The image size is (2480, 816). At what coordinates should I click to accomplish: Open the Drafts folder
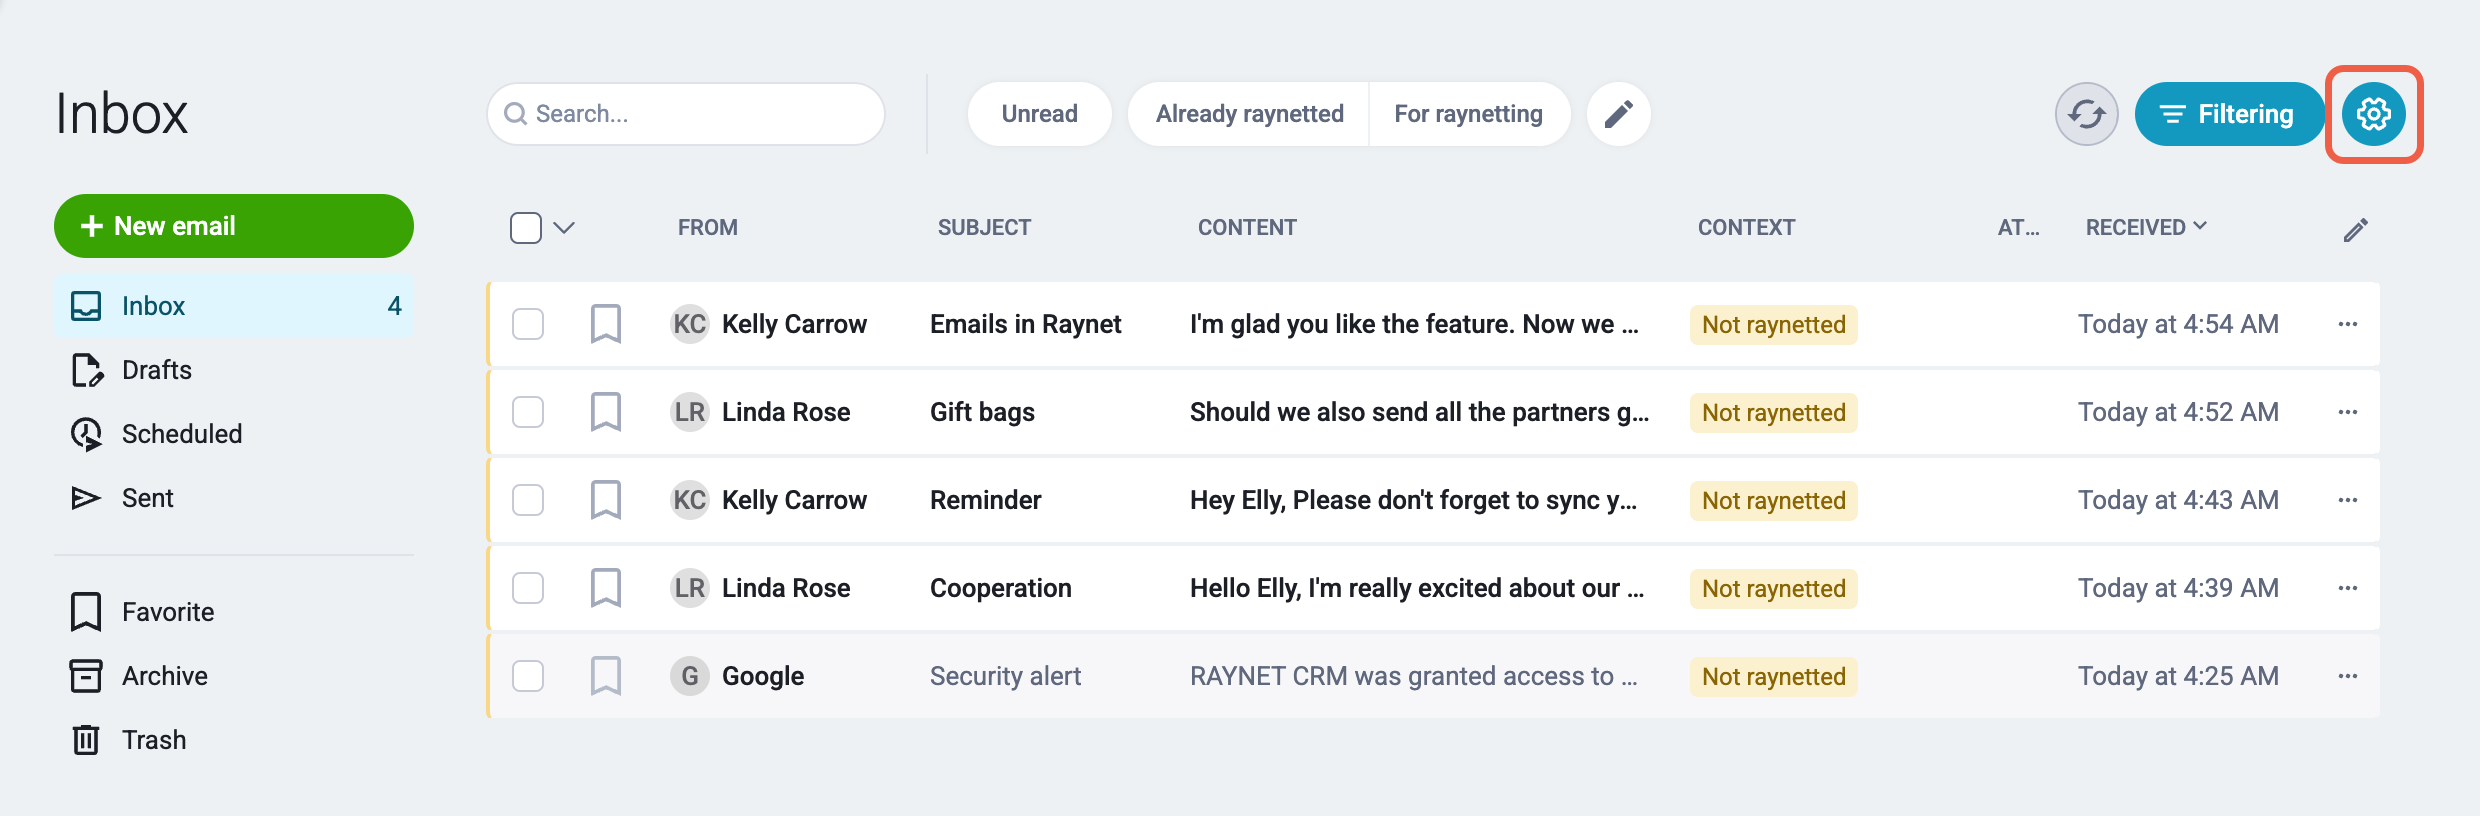(234, 370)
